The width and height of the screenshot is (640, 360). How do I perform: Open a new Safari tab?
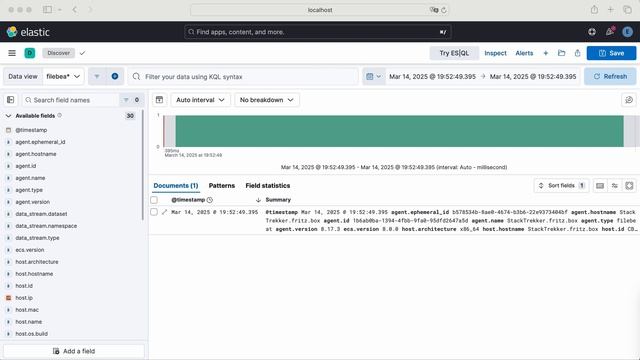coord(611,9)
